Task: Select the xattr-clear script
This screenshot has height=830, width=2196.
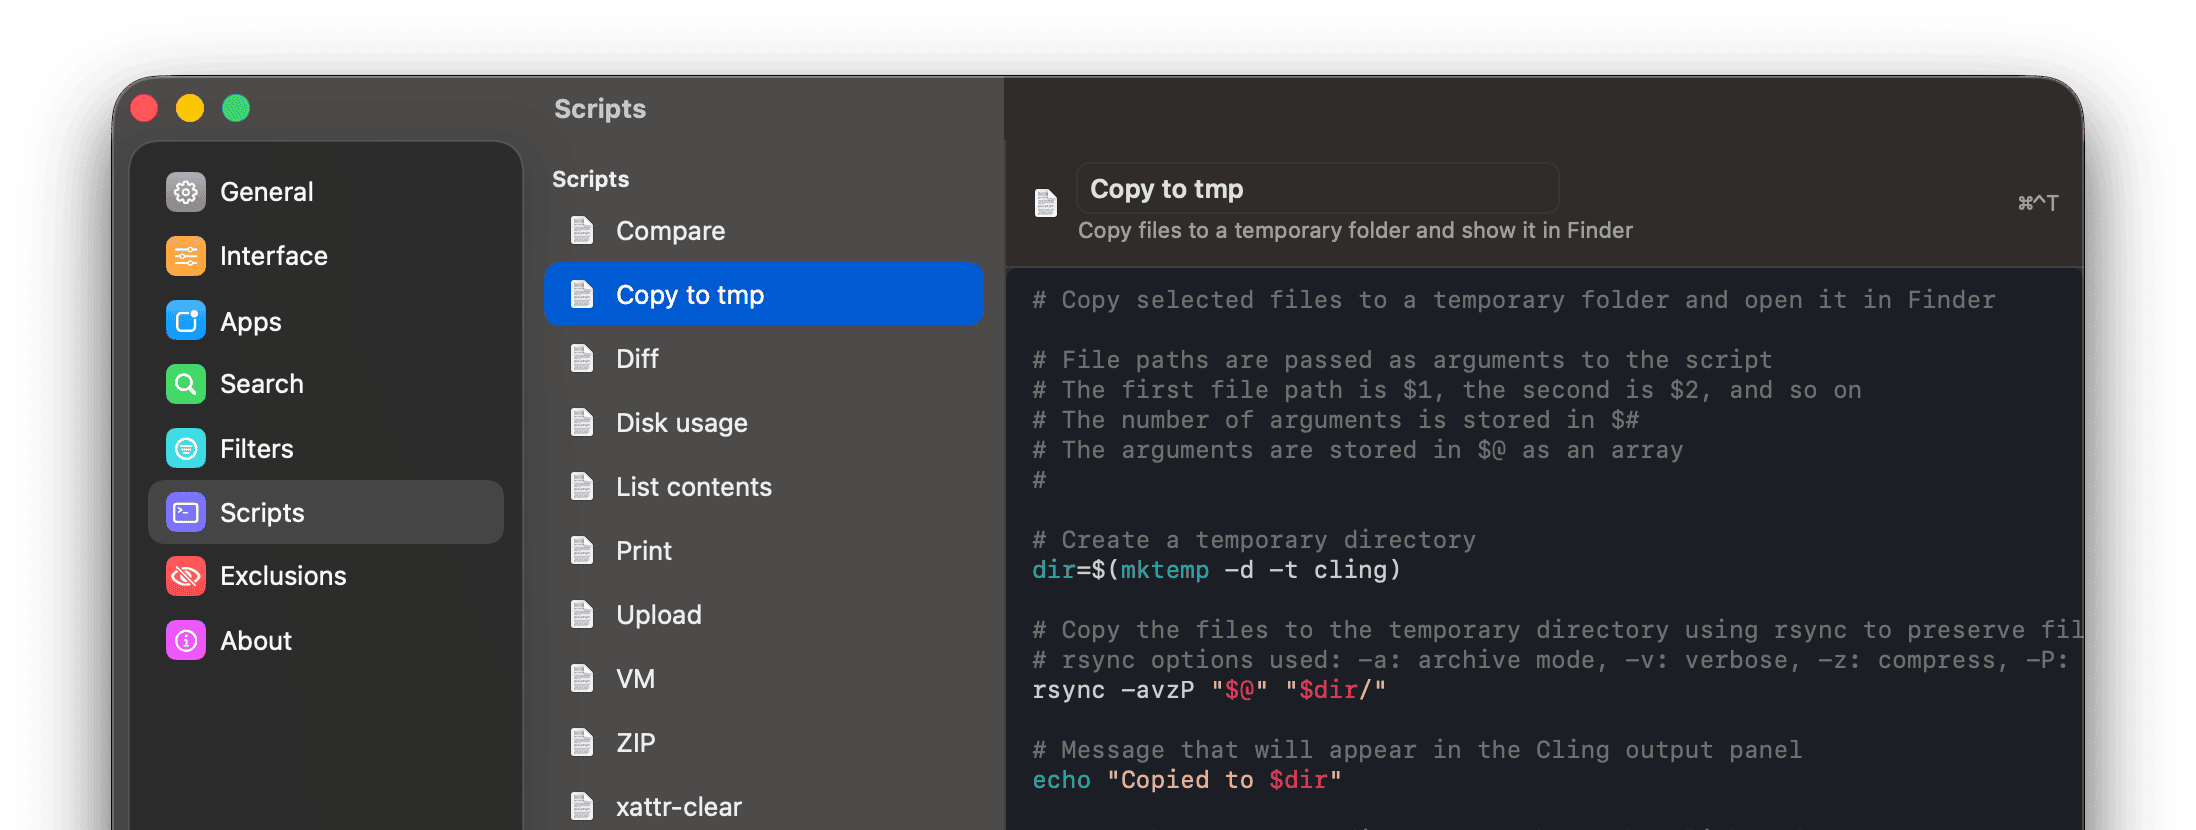Action: point(764,806)
